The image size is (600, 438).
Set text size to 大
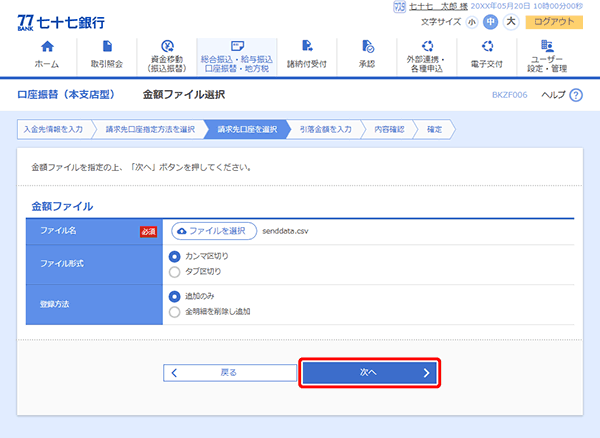pyautogui.click(x=511, y=22)
